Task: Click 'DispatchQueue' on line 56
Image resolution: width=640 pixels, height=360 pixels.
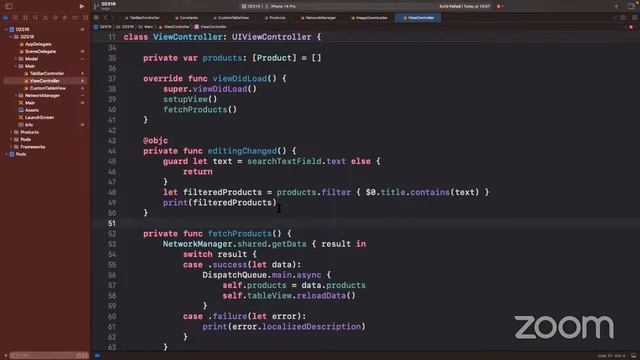Action: (x=235, y=275)
